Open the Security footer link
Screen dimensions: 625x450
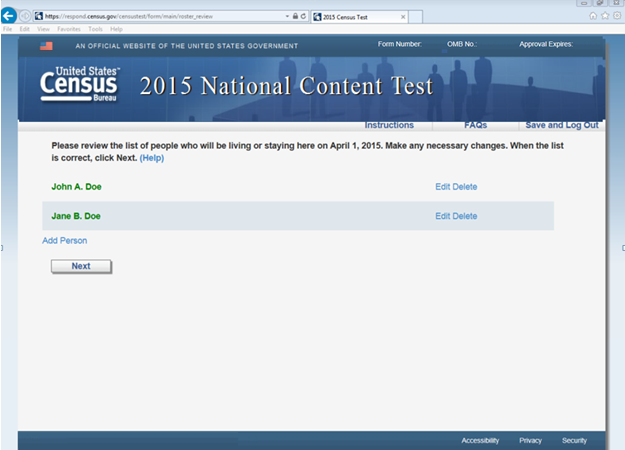[x=574, y=440]
